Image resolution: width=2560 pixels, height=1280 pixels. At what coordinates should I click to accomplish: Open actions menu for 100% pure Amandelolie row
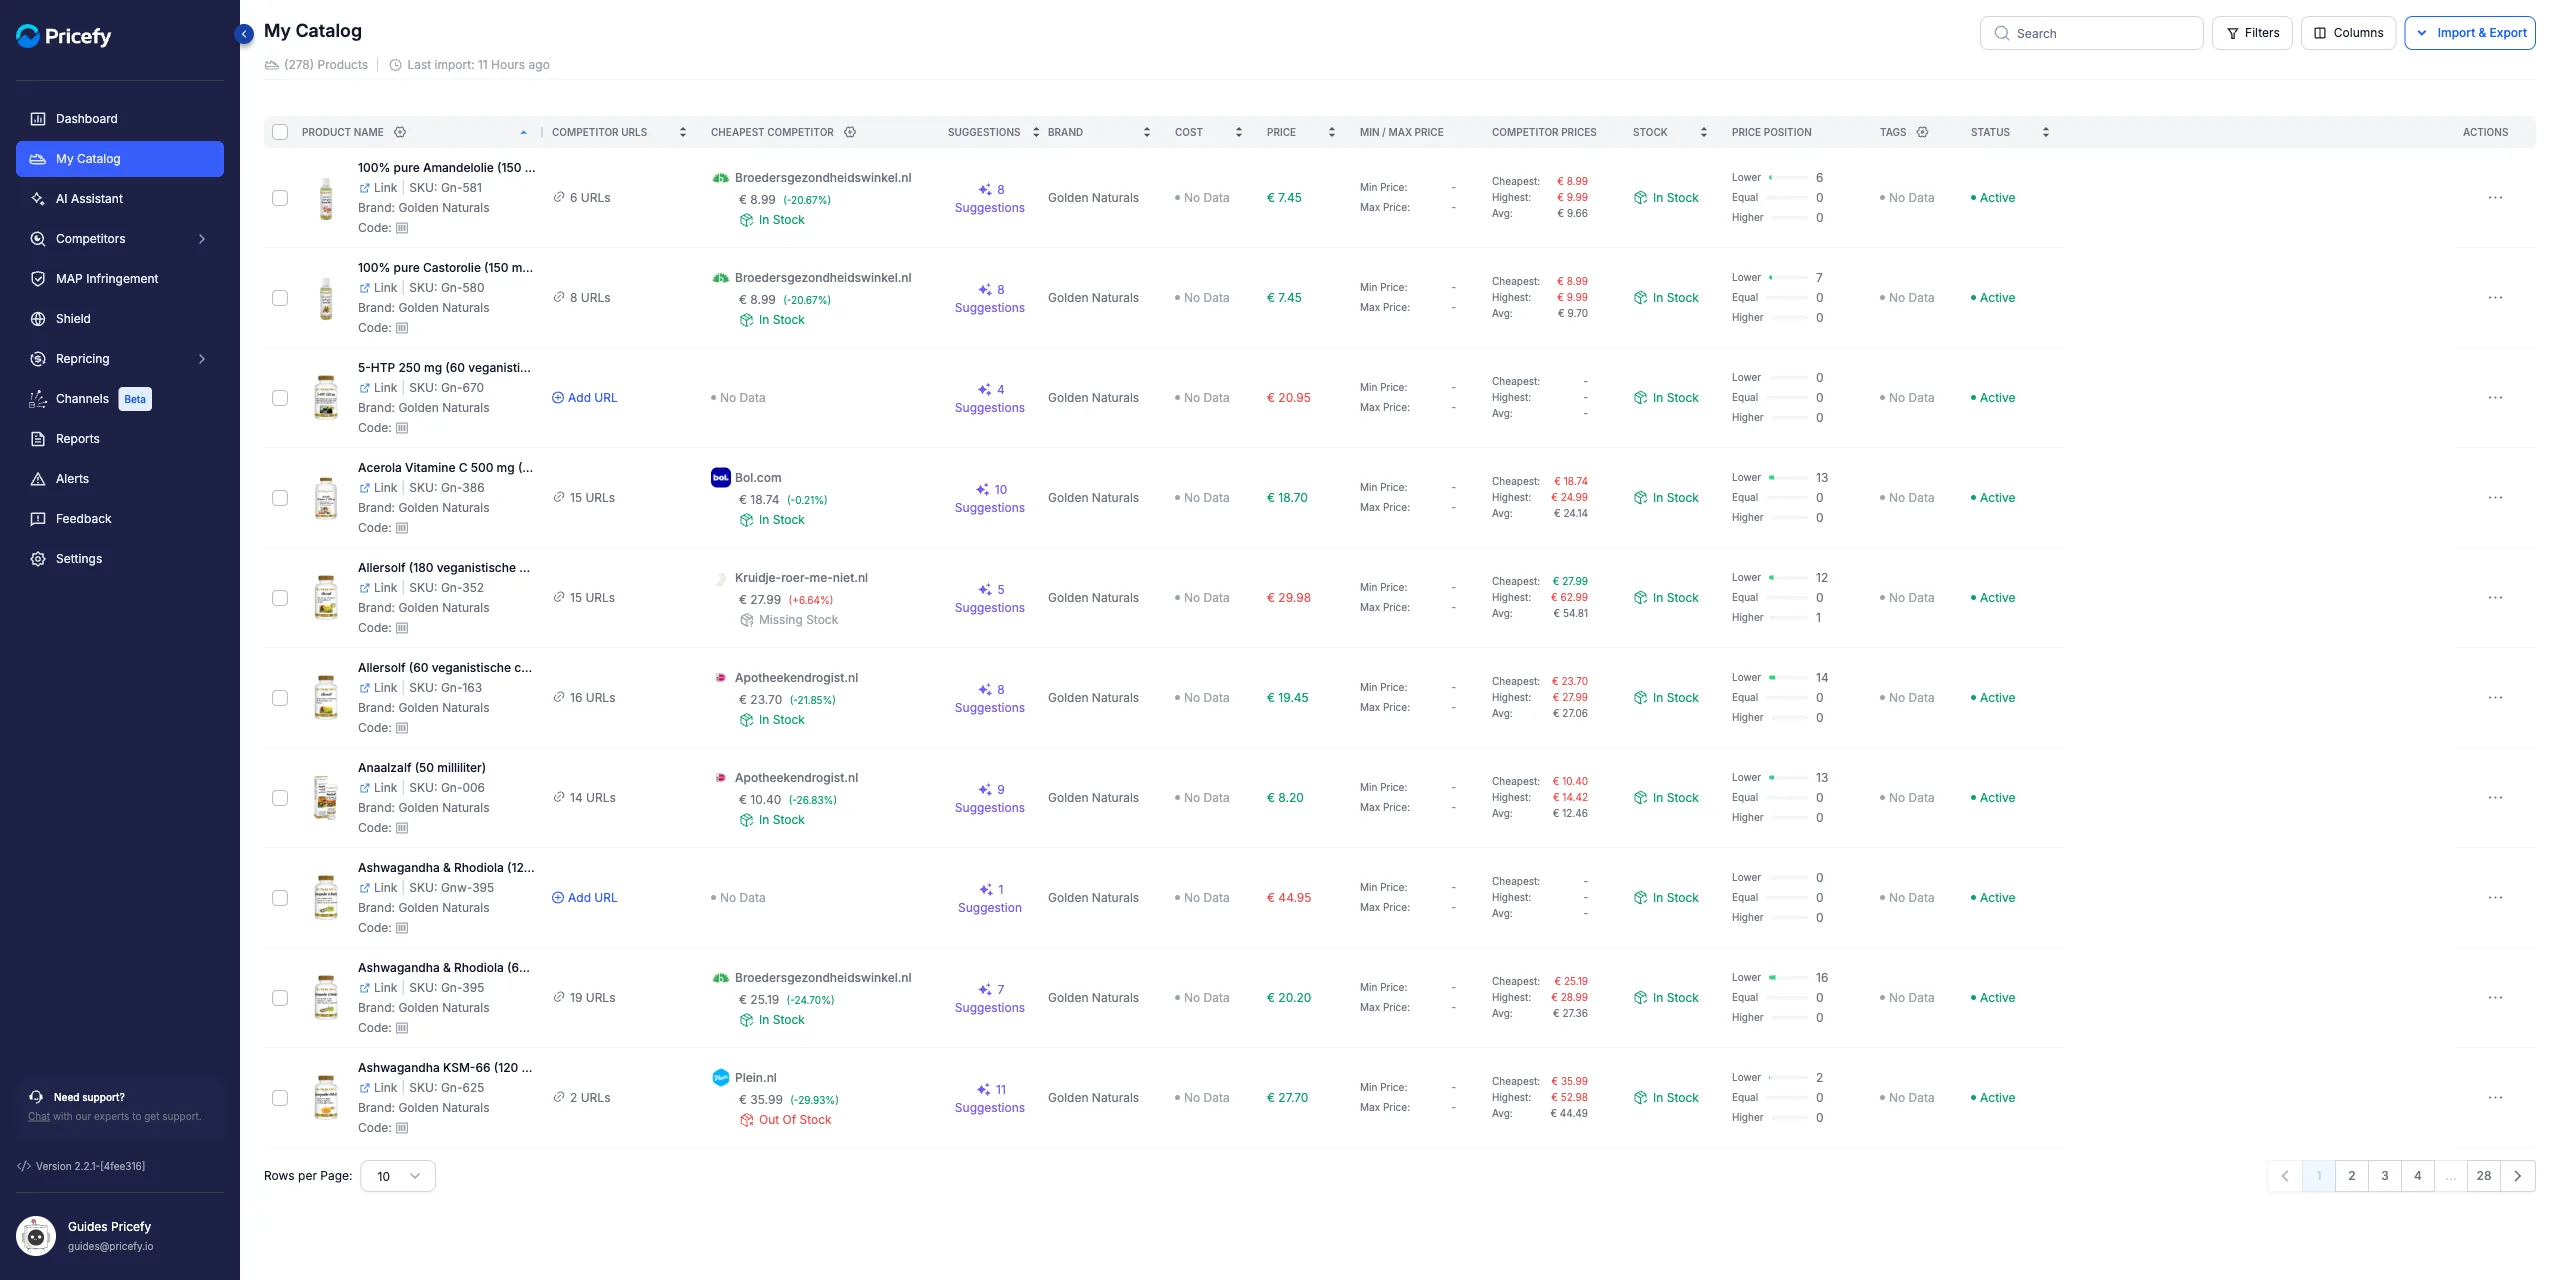pyautogui.click(x=2495, y=198)
